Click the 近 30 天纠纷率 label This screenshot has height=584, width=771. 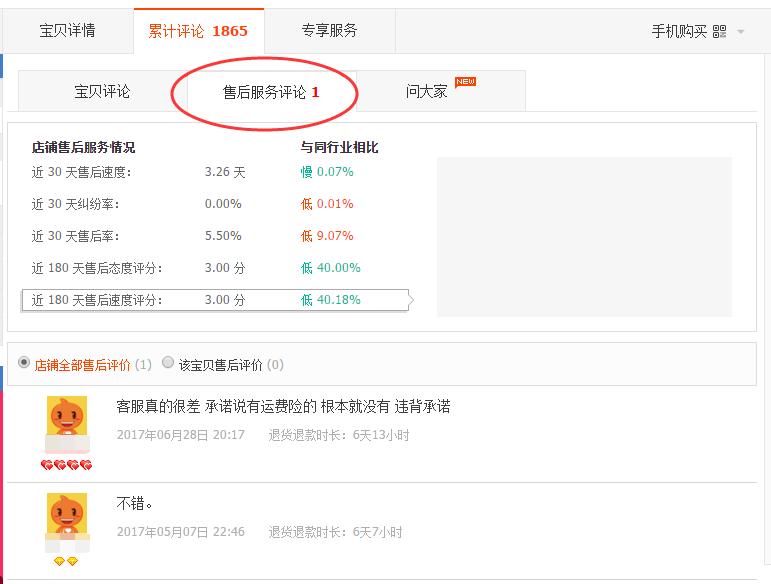pos(75,204)
